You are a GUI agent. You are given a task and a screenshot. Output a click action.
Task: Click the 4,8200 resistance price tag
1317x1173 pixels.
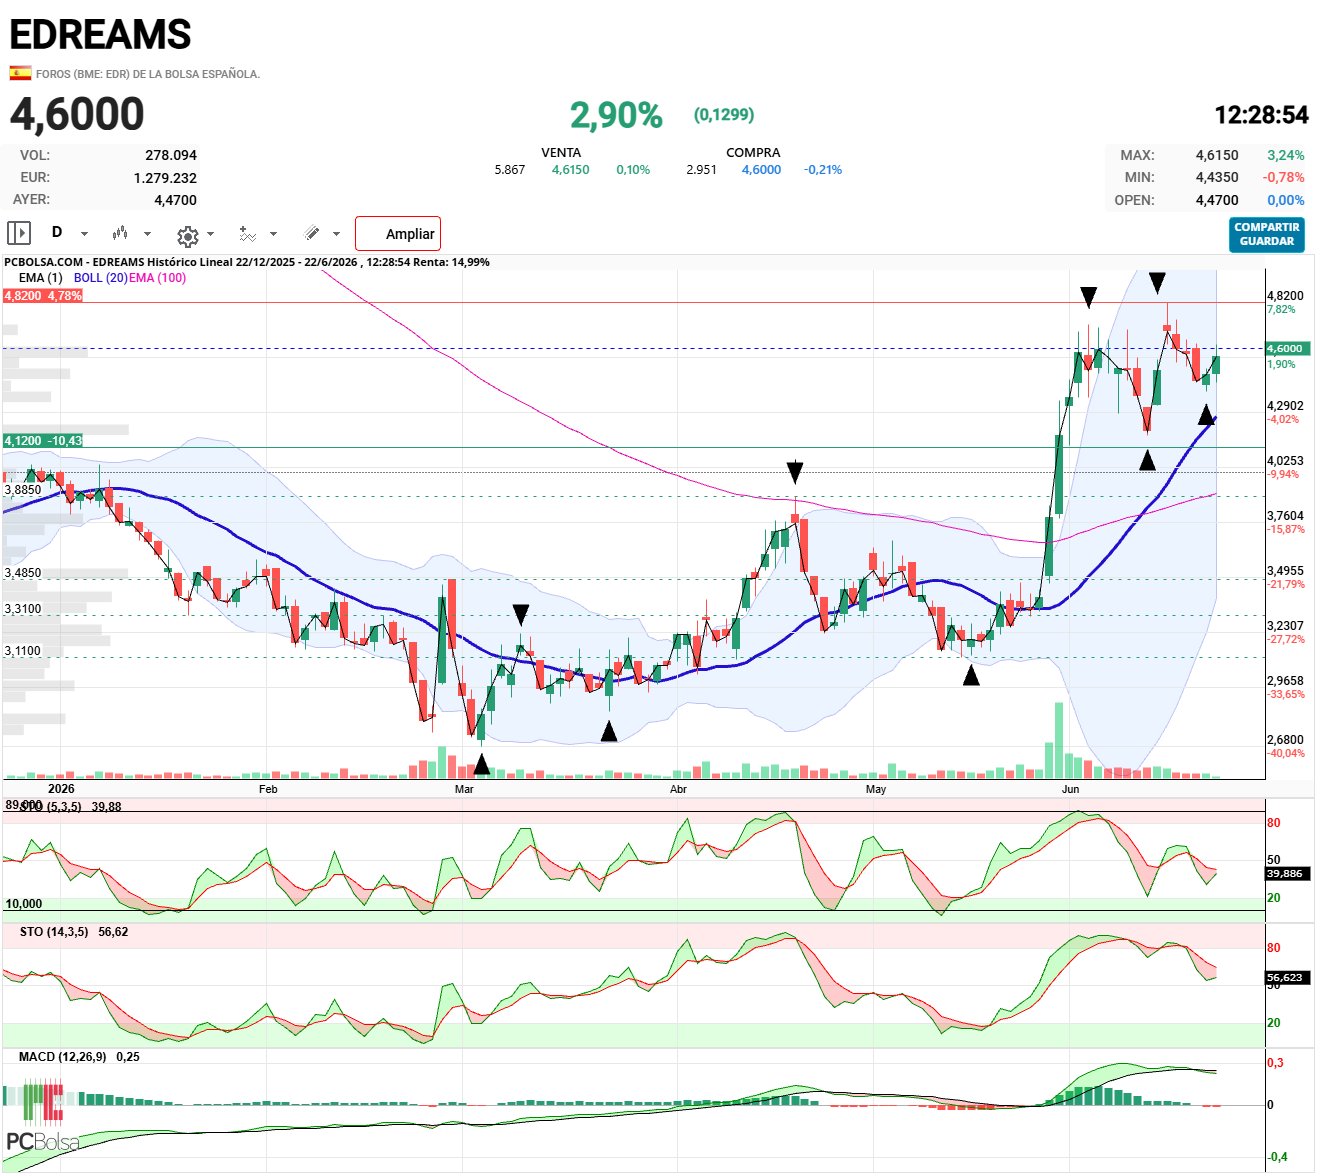[43, 296]
